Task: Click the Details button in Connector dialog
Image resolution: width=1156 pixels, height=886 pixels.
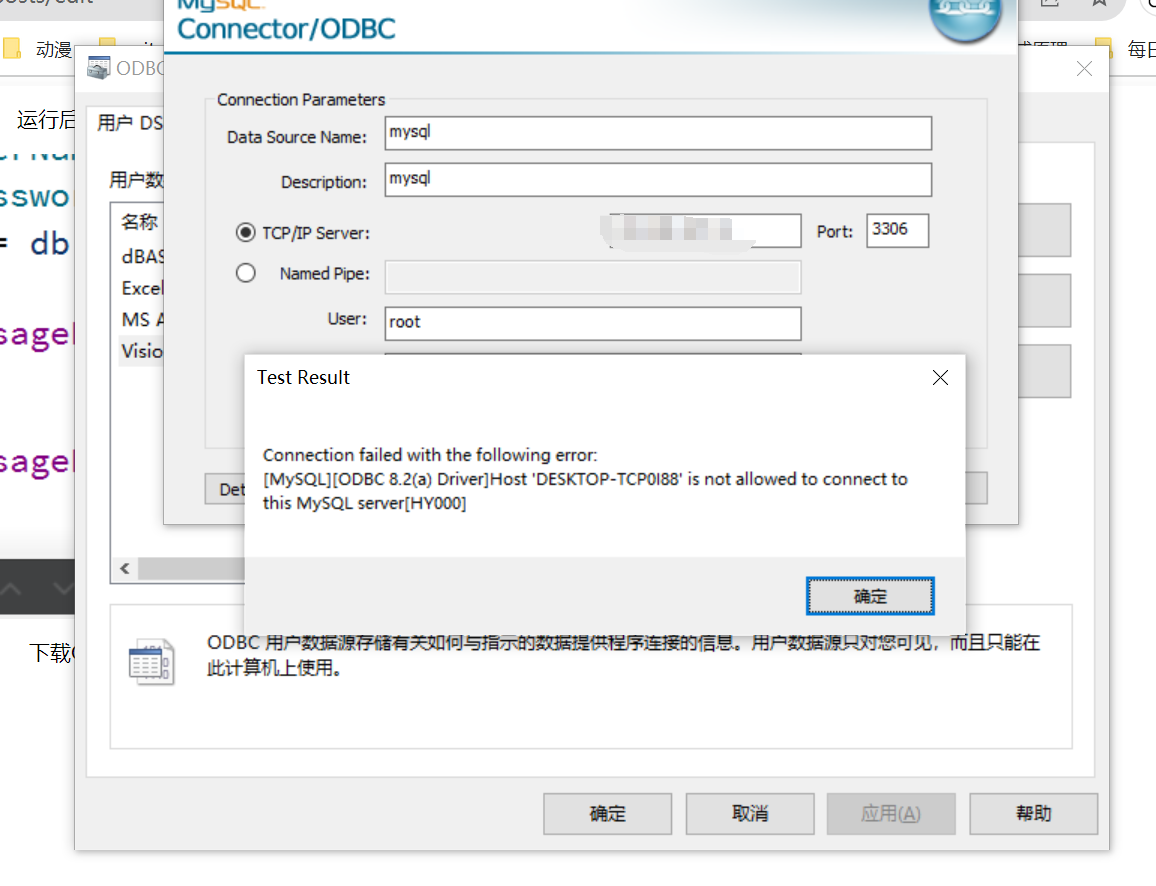Action: click(x=225, y=489)
